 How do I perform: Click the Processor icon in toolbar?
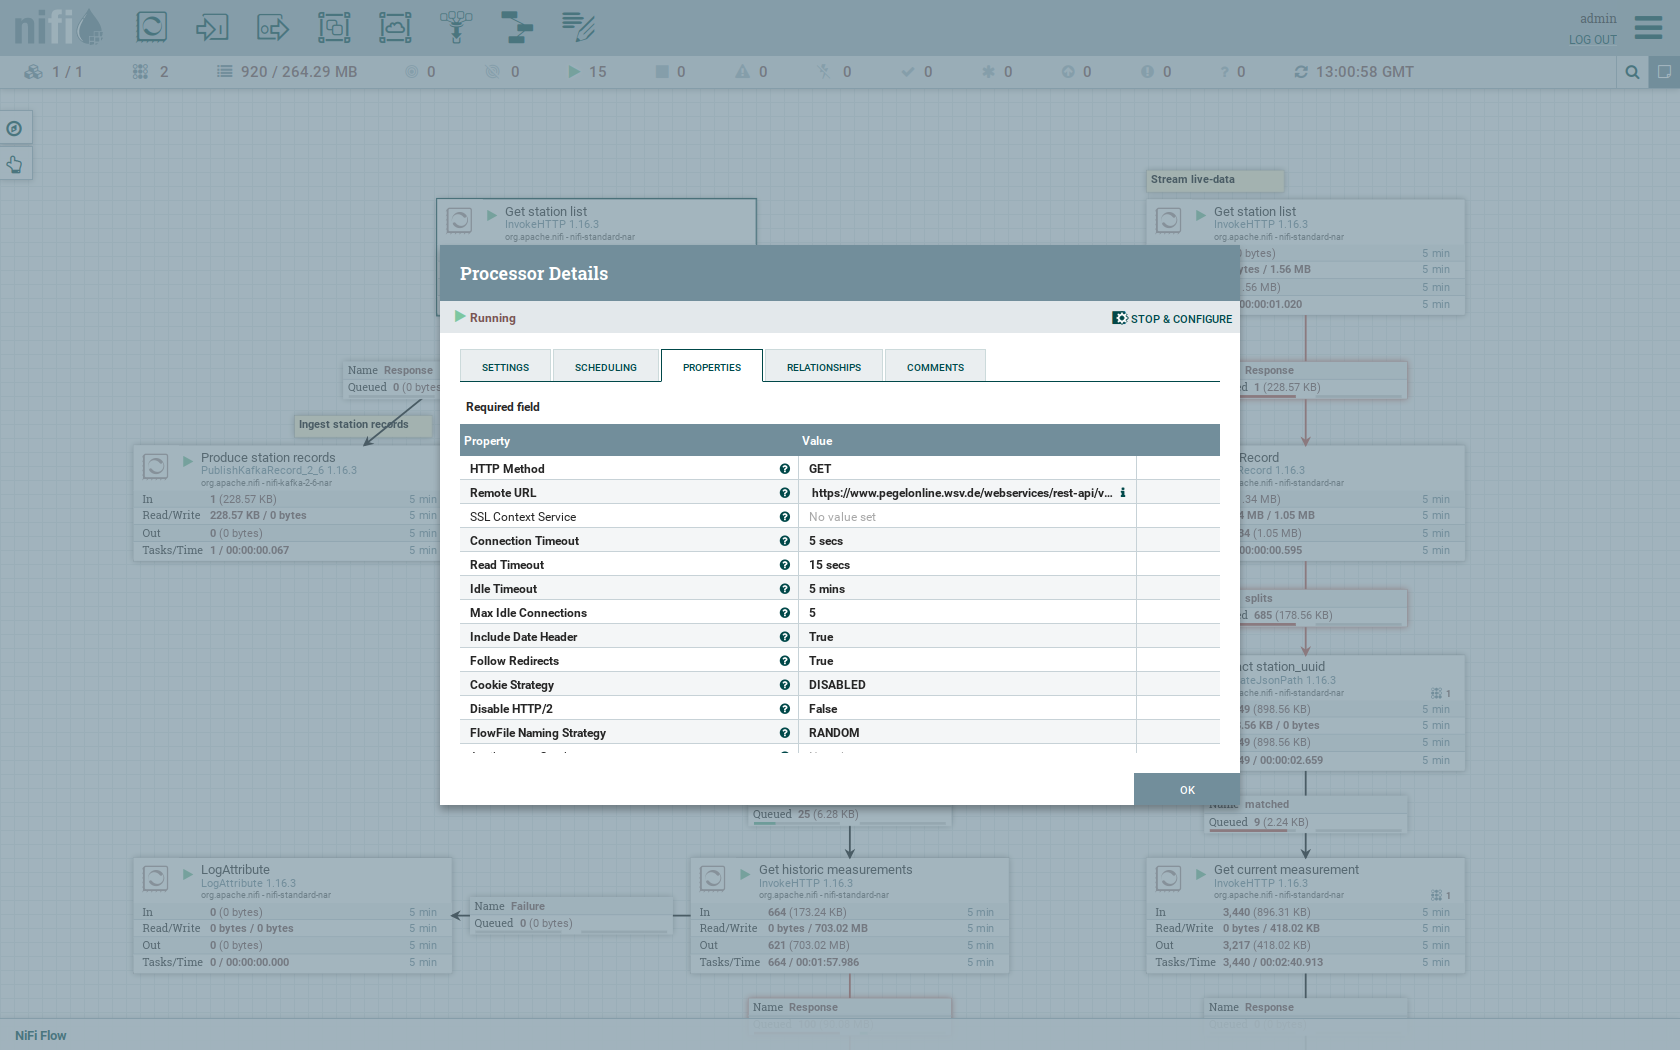point(152,27)
